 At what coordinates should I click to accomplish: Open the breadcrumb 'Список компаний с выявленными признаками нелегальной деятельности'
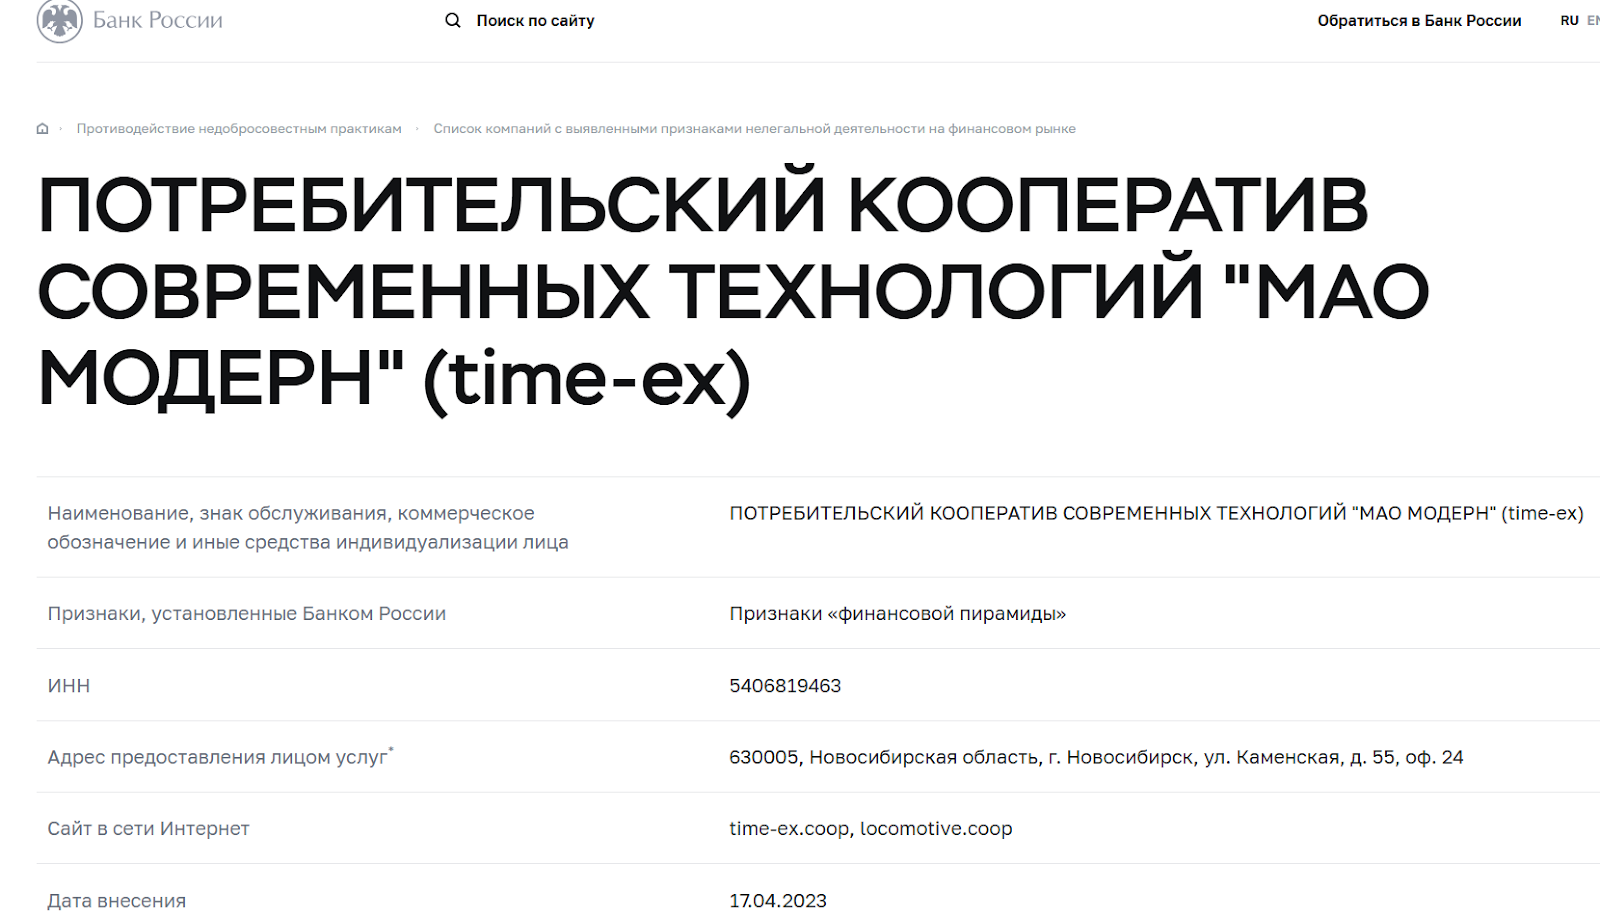pyautogui.click(x=754, y=128)
